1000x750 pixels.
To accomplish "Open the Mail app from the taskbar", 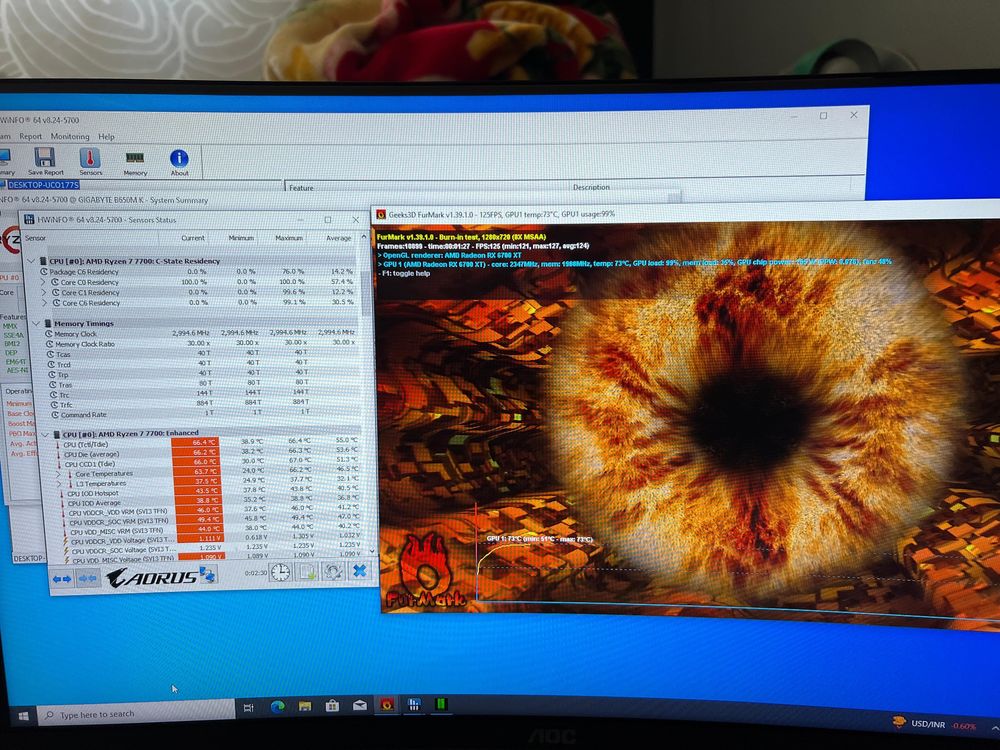I will [360, 705].
